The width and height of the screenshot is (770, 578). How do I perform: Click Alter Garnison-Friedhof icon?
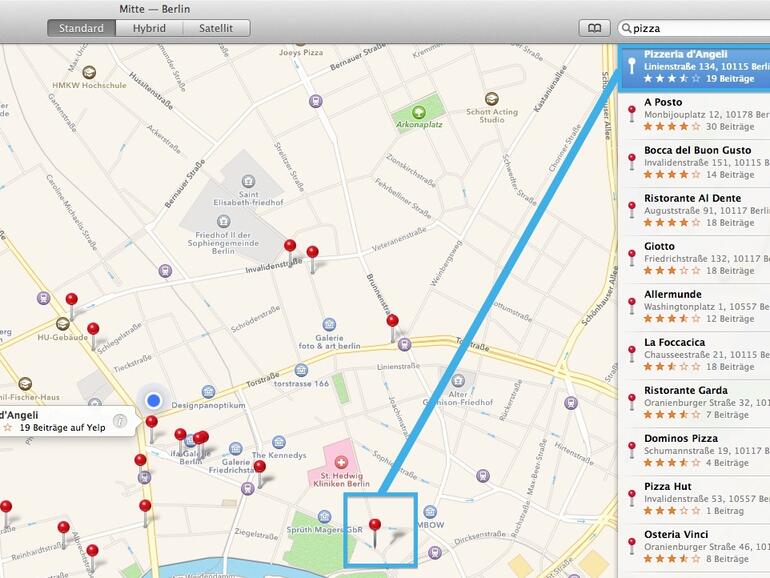[458, 380]
